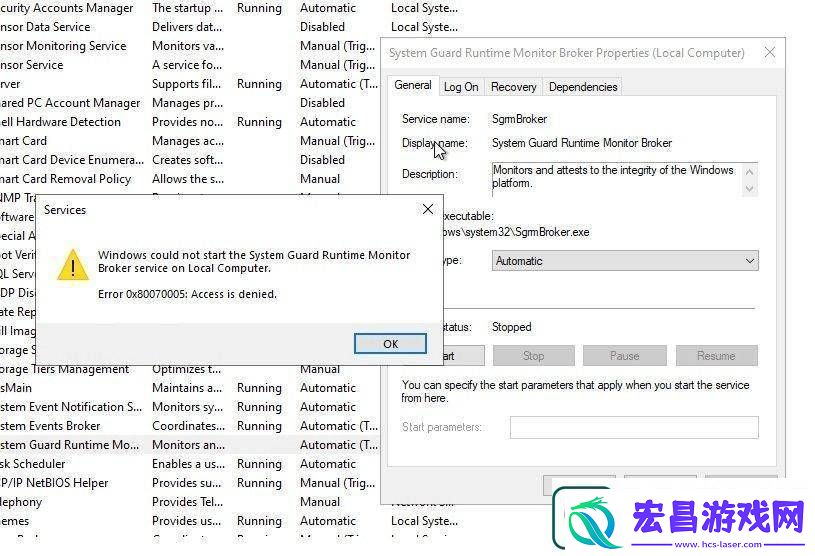The height and width of the screenshot is (556, 815).
Task: Select the TCP/IP NetBIOS Helper row
Action: 190,483
